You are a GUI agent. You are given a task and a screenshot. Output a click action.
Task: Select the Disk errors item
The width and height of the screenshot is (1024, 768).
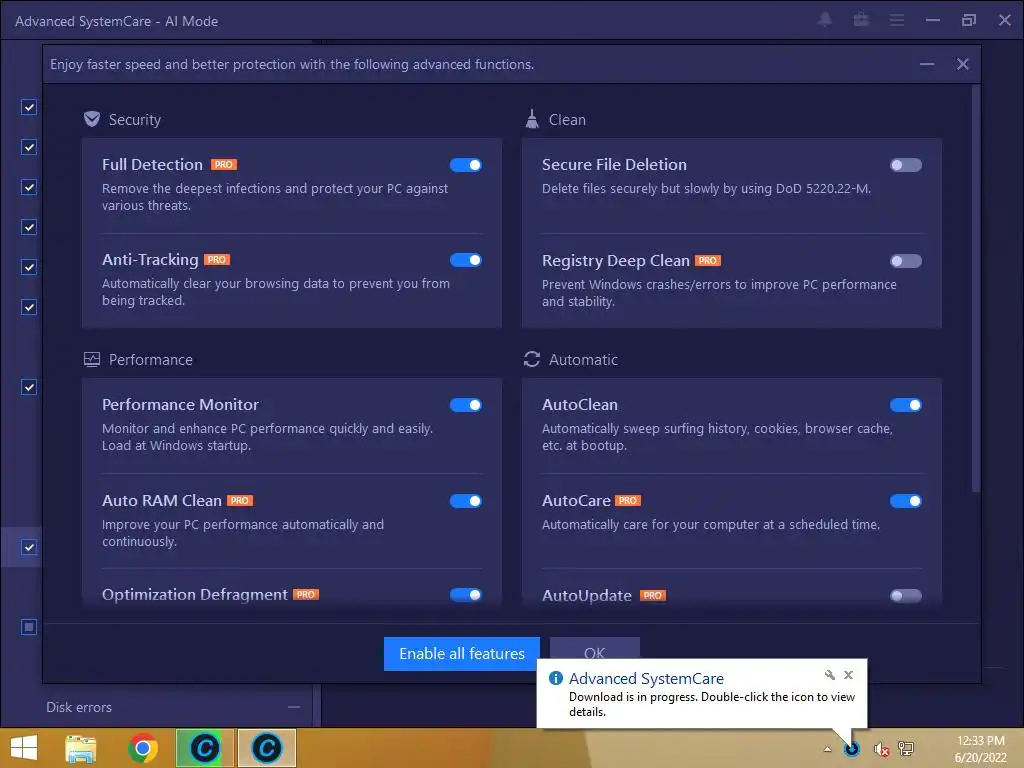(79, 707)
